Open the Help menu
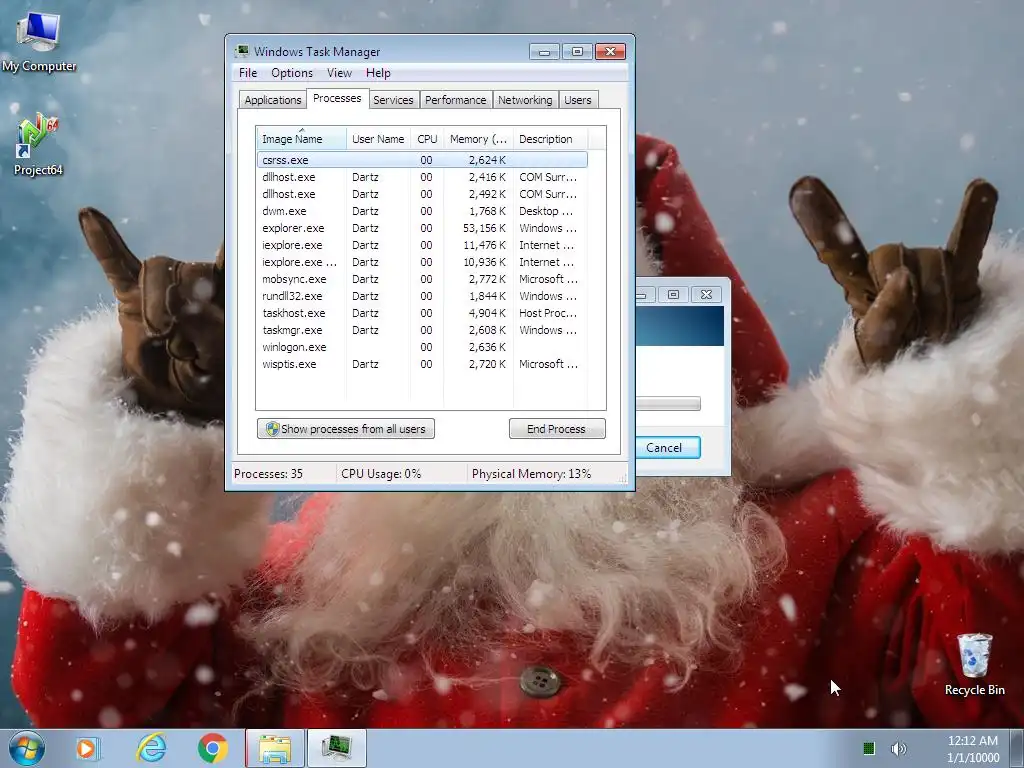 point(378,73)
